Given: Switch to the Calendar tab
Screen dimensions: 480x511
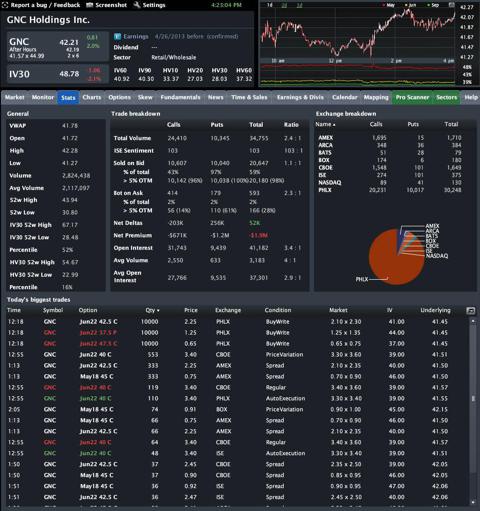Looking at the screenshot, I should click(345, 97).
